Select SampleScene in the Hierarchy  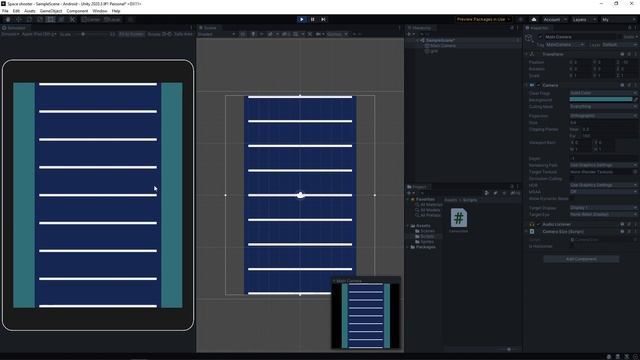440,40
